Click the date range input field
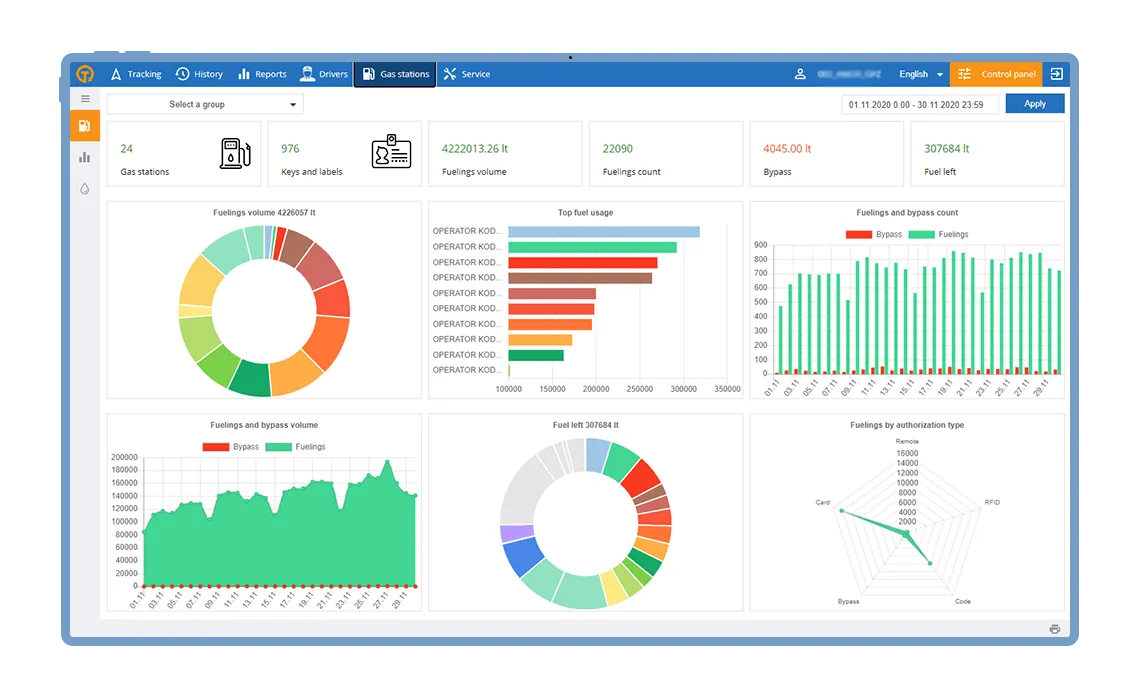Image resolution: width=1140 pixels, height=700 pixels. pos(919,104)
